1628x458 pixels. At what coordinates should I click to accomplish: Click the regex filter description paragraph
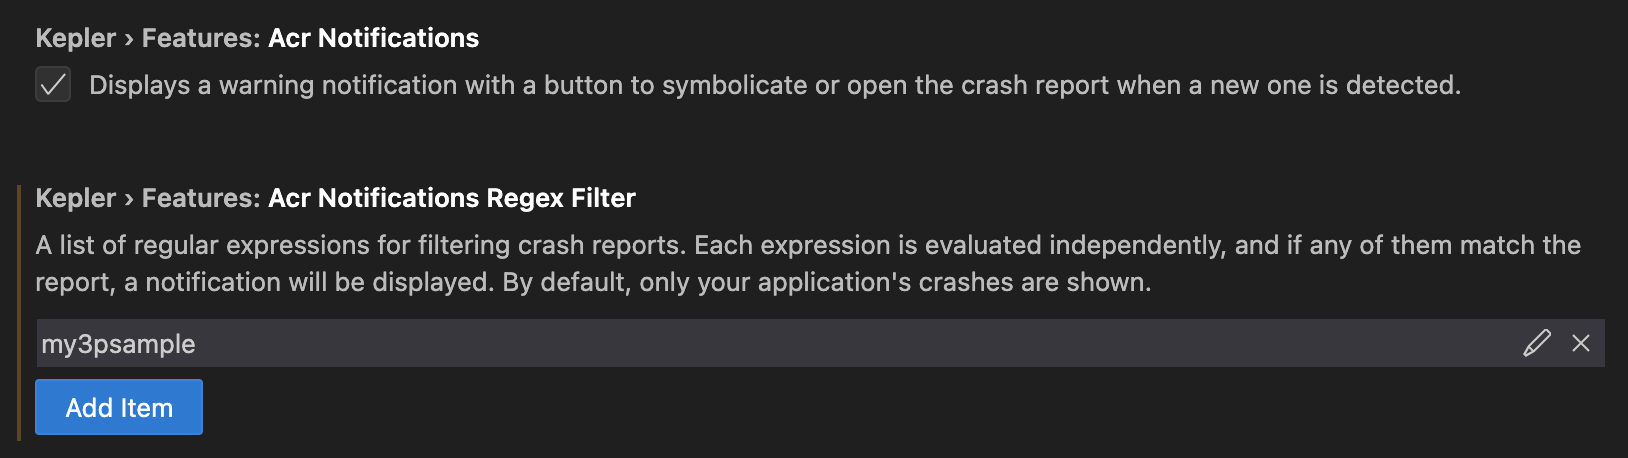coord(800,263)
